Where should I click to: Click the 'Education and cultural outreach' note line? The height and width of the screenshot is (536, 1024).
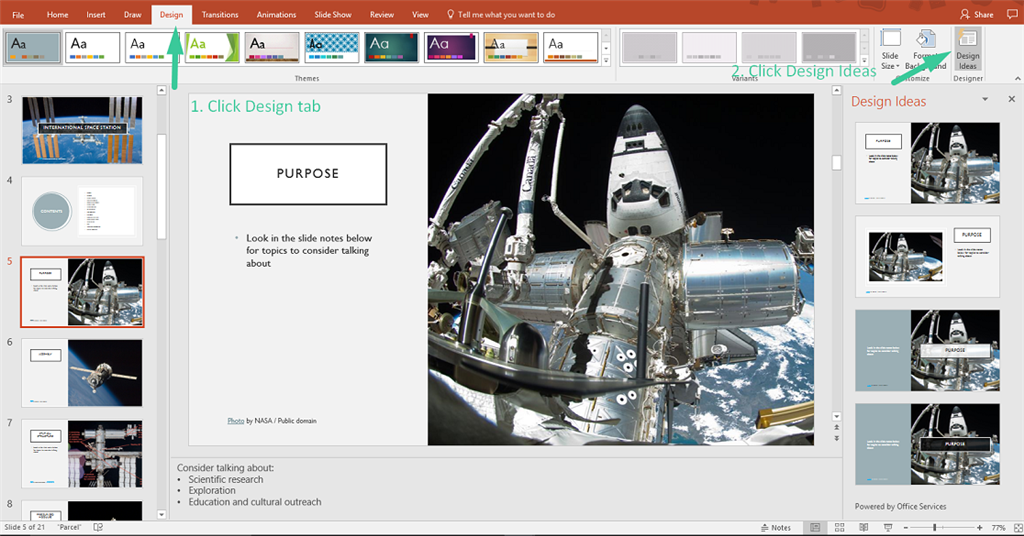(255, 502)
